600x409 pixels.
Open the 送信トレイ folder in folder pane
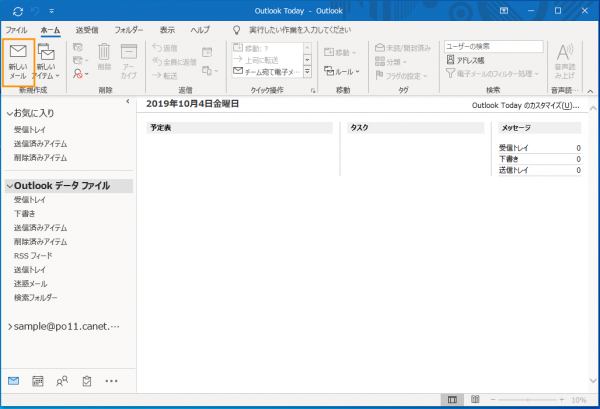(x=30, y=270)
